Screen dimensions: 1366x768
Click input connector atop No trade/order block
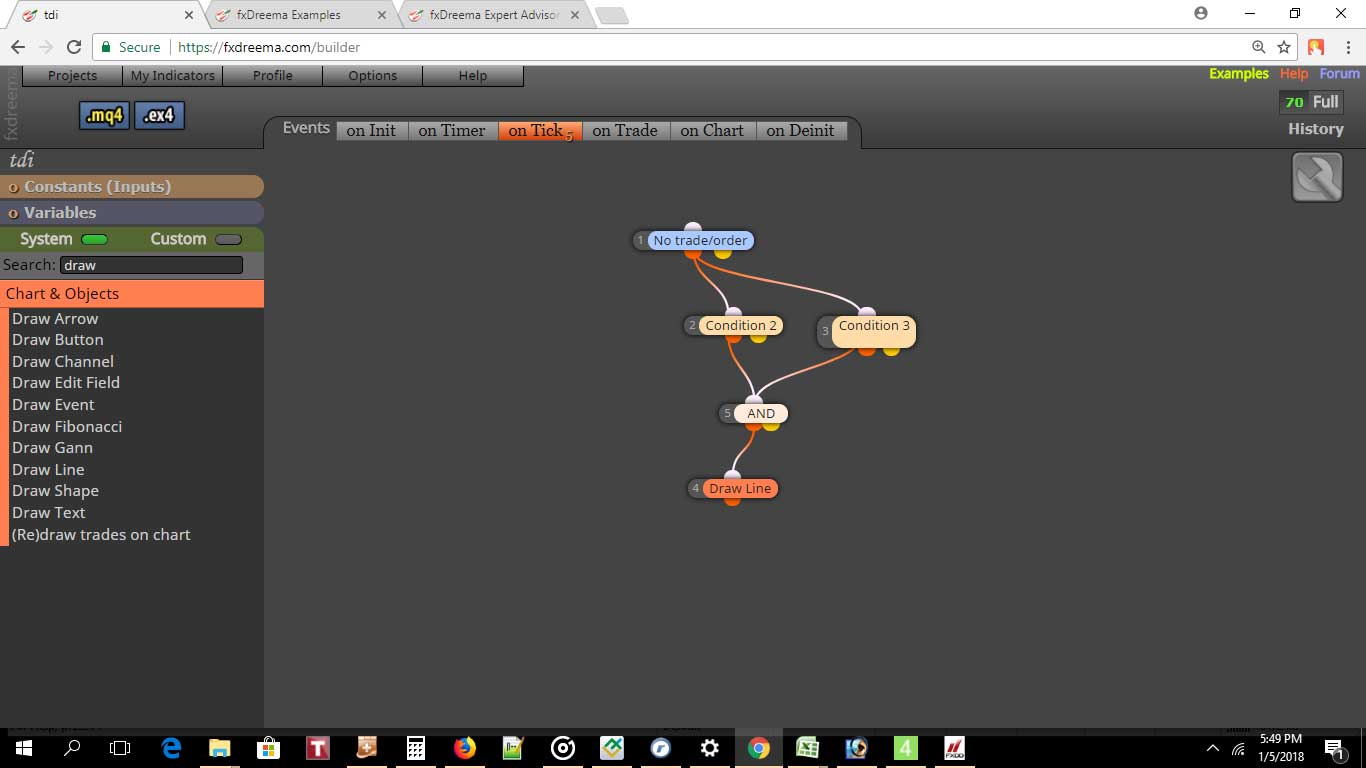point(693,228)
